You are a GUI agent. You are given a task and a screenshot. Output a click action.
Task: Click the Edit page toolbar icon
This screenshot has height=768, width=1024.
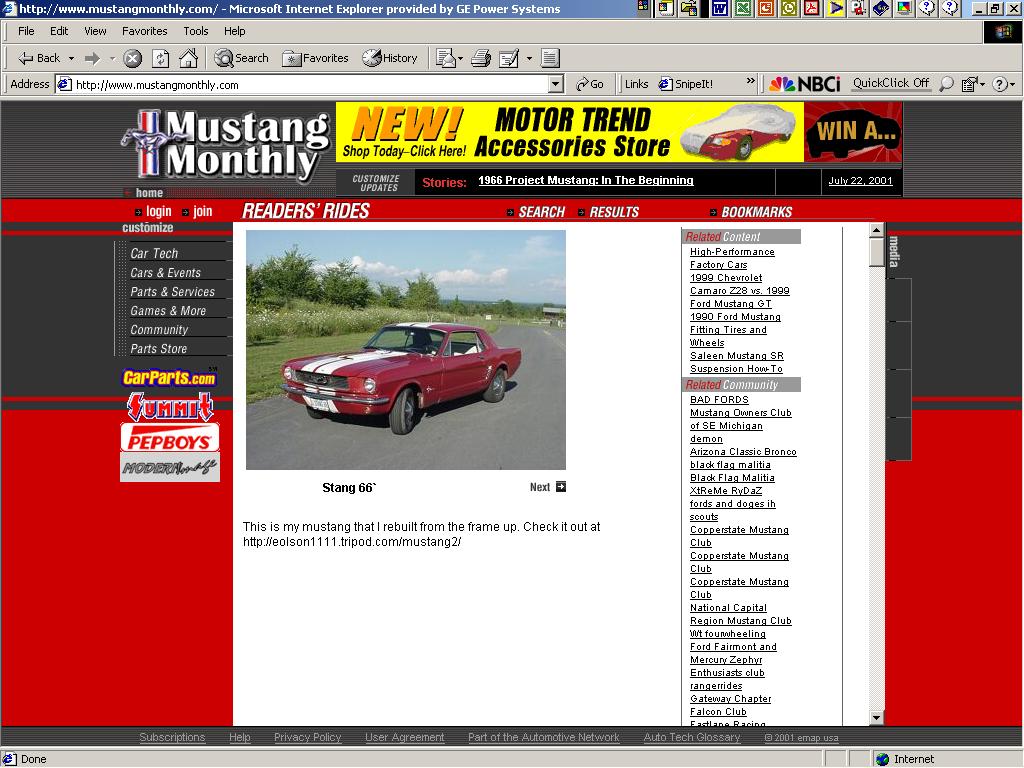[508, 59]
